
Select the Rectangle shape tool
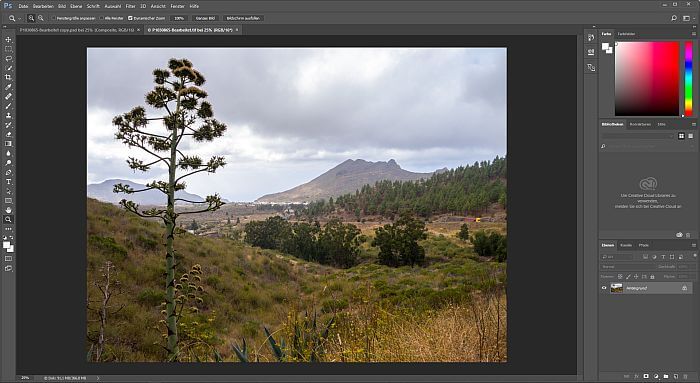[8, 201]
